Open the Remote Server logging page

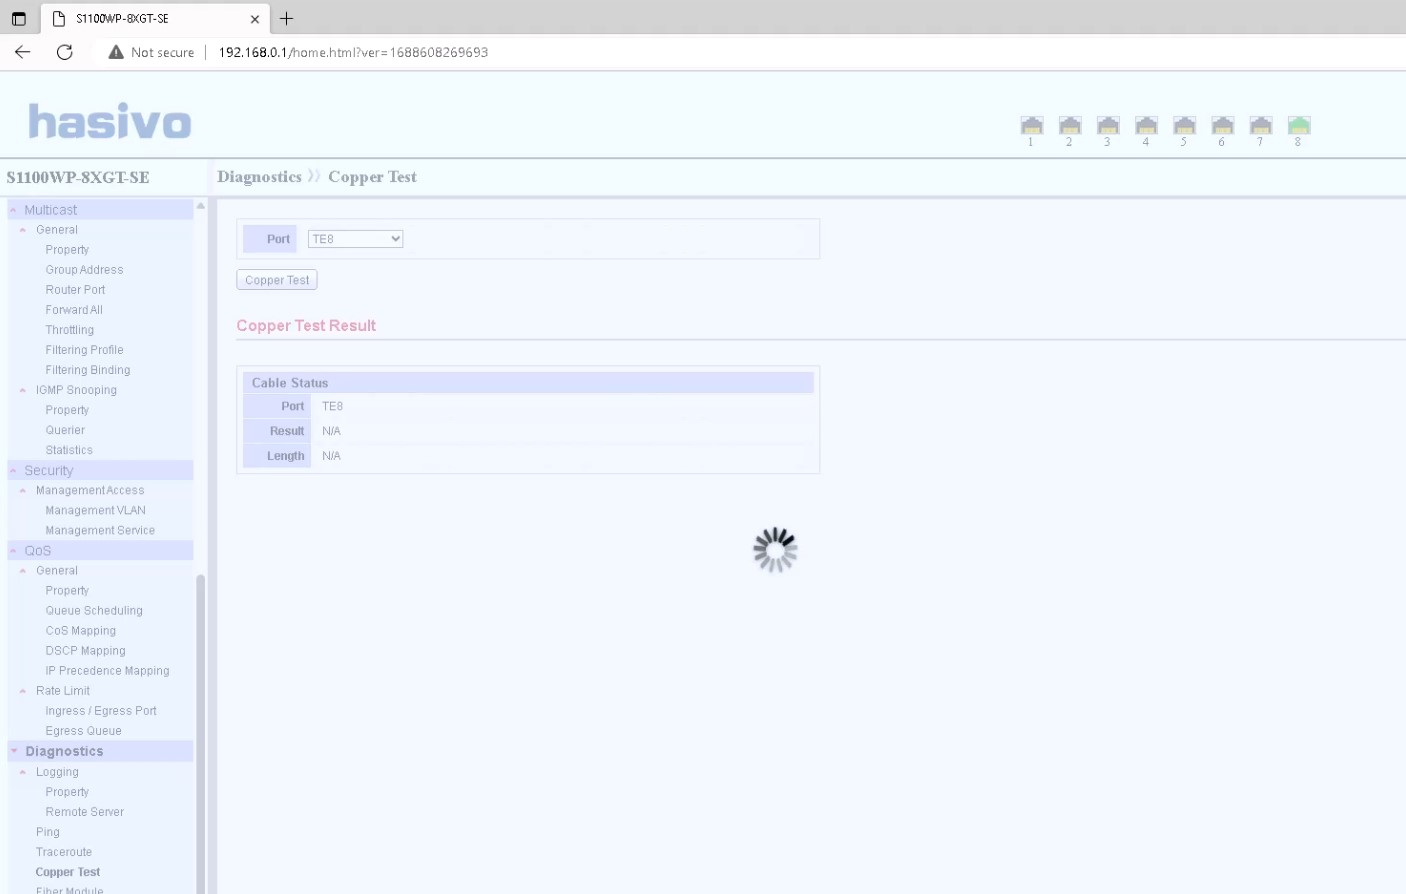coord(85,812)
